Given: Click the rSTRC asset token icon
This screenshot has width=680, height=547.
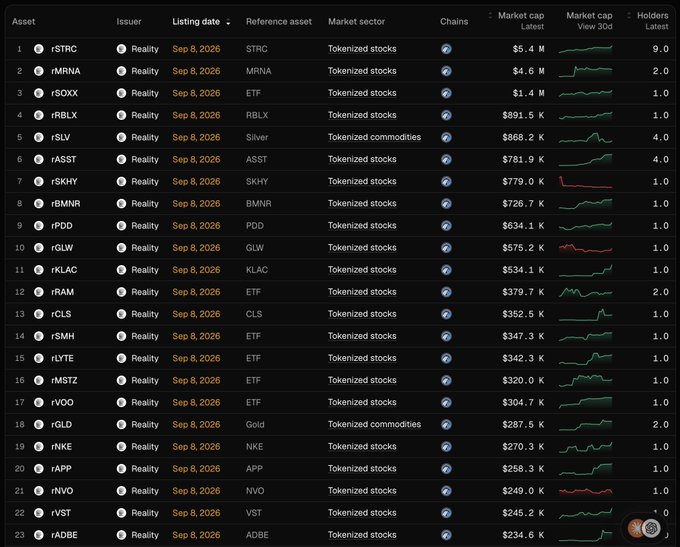Looking at the screenshot, I should click(x=39, y=49).
